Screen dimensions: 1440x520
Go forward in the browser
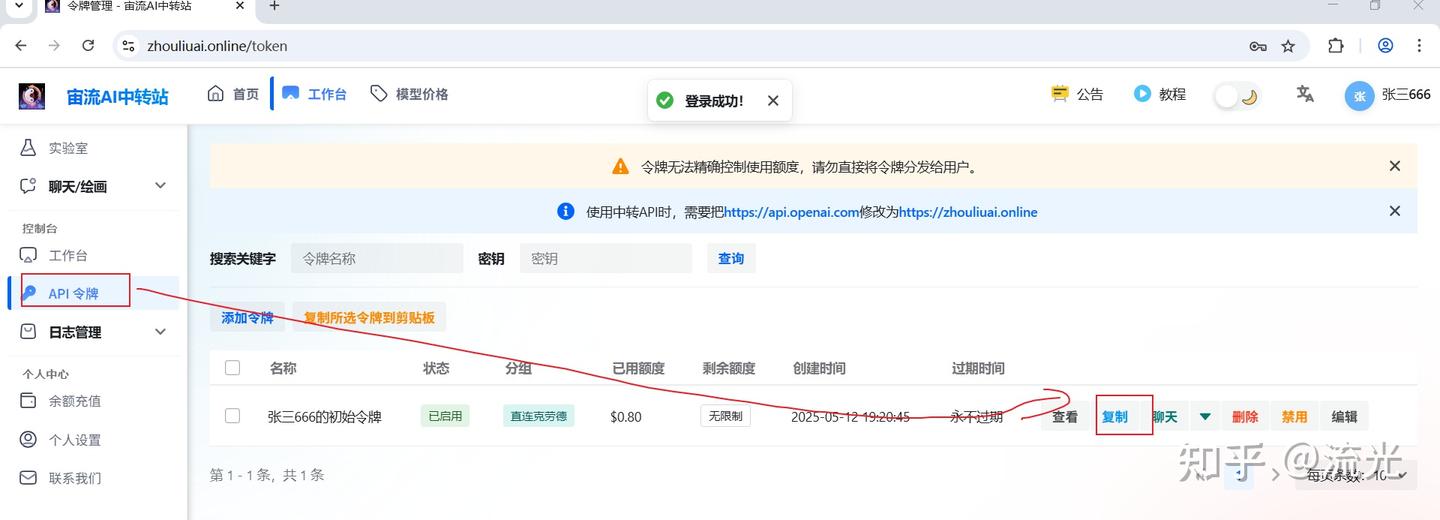pos(54,46)
